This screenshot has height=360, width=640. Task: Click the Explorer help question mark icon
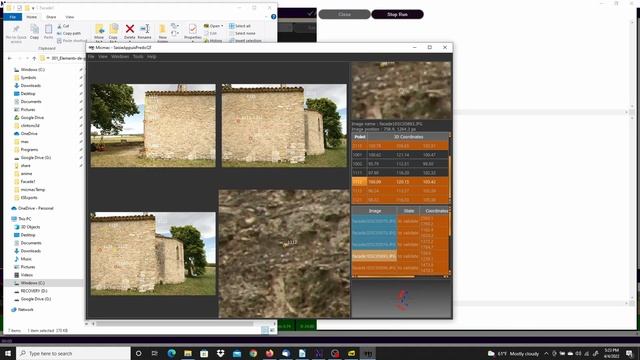pyautogui.click(x=273, y=17)
